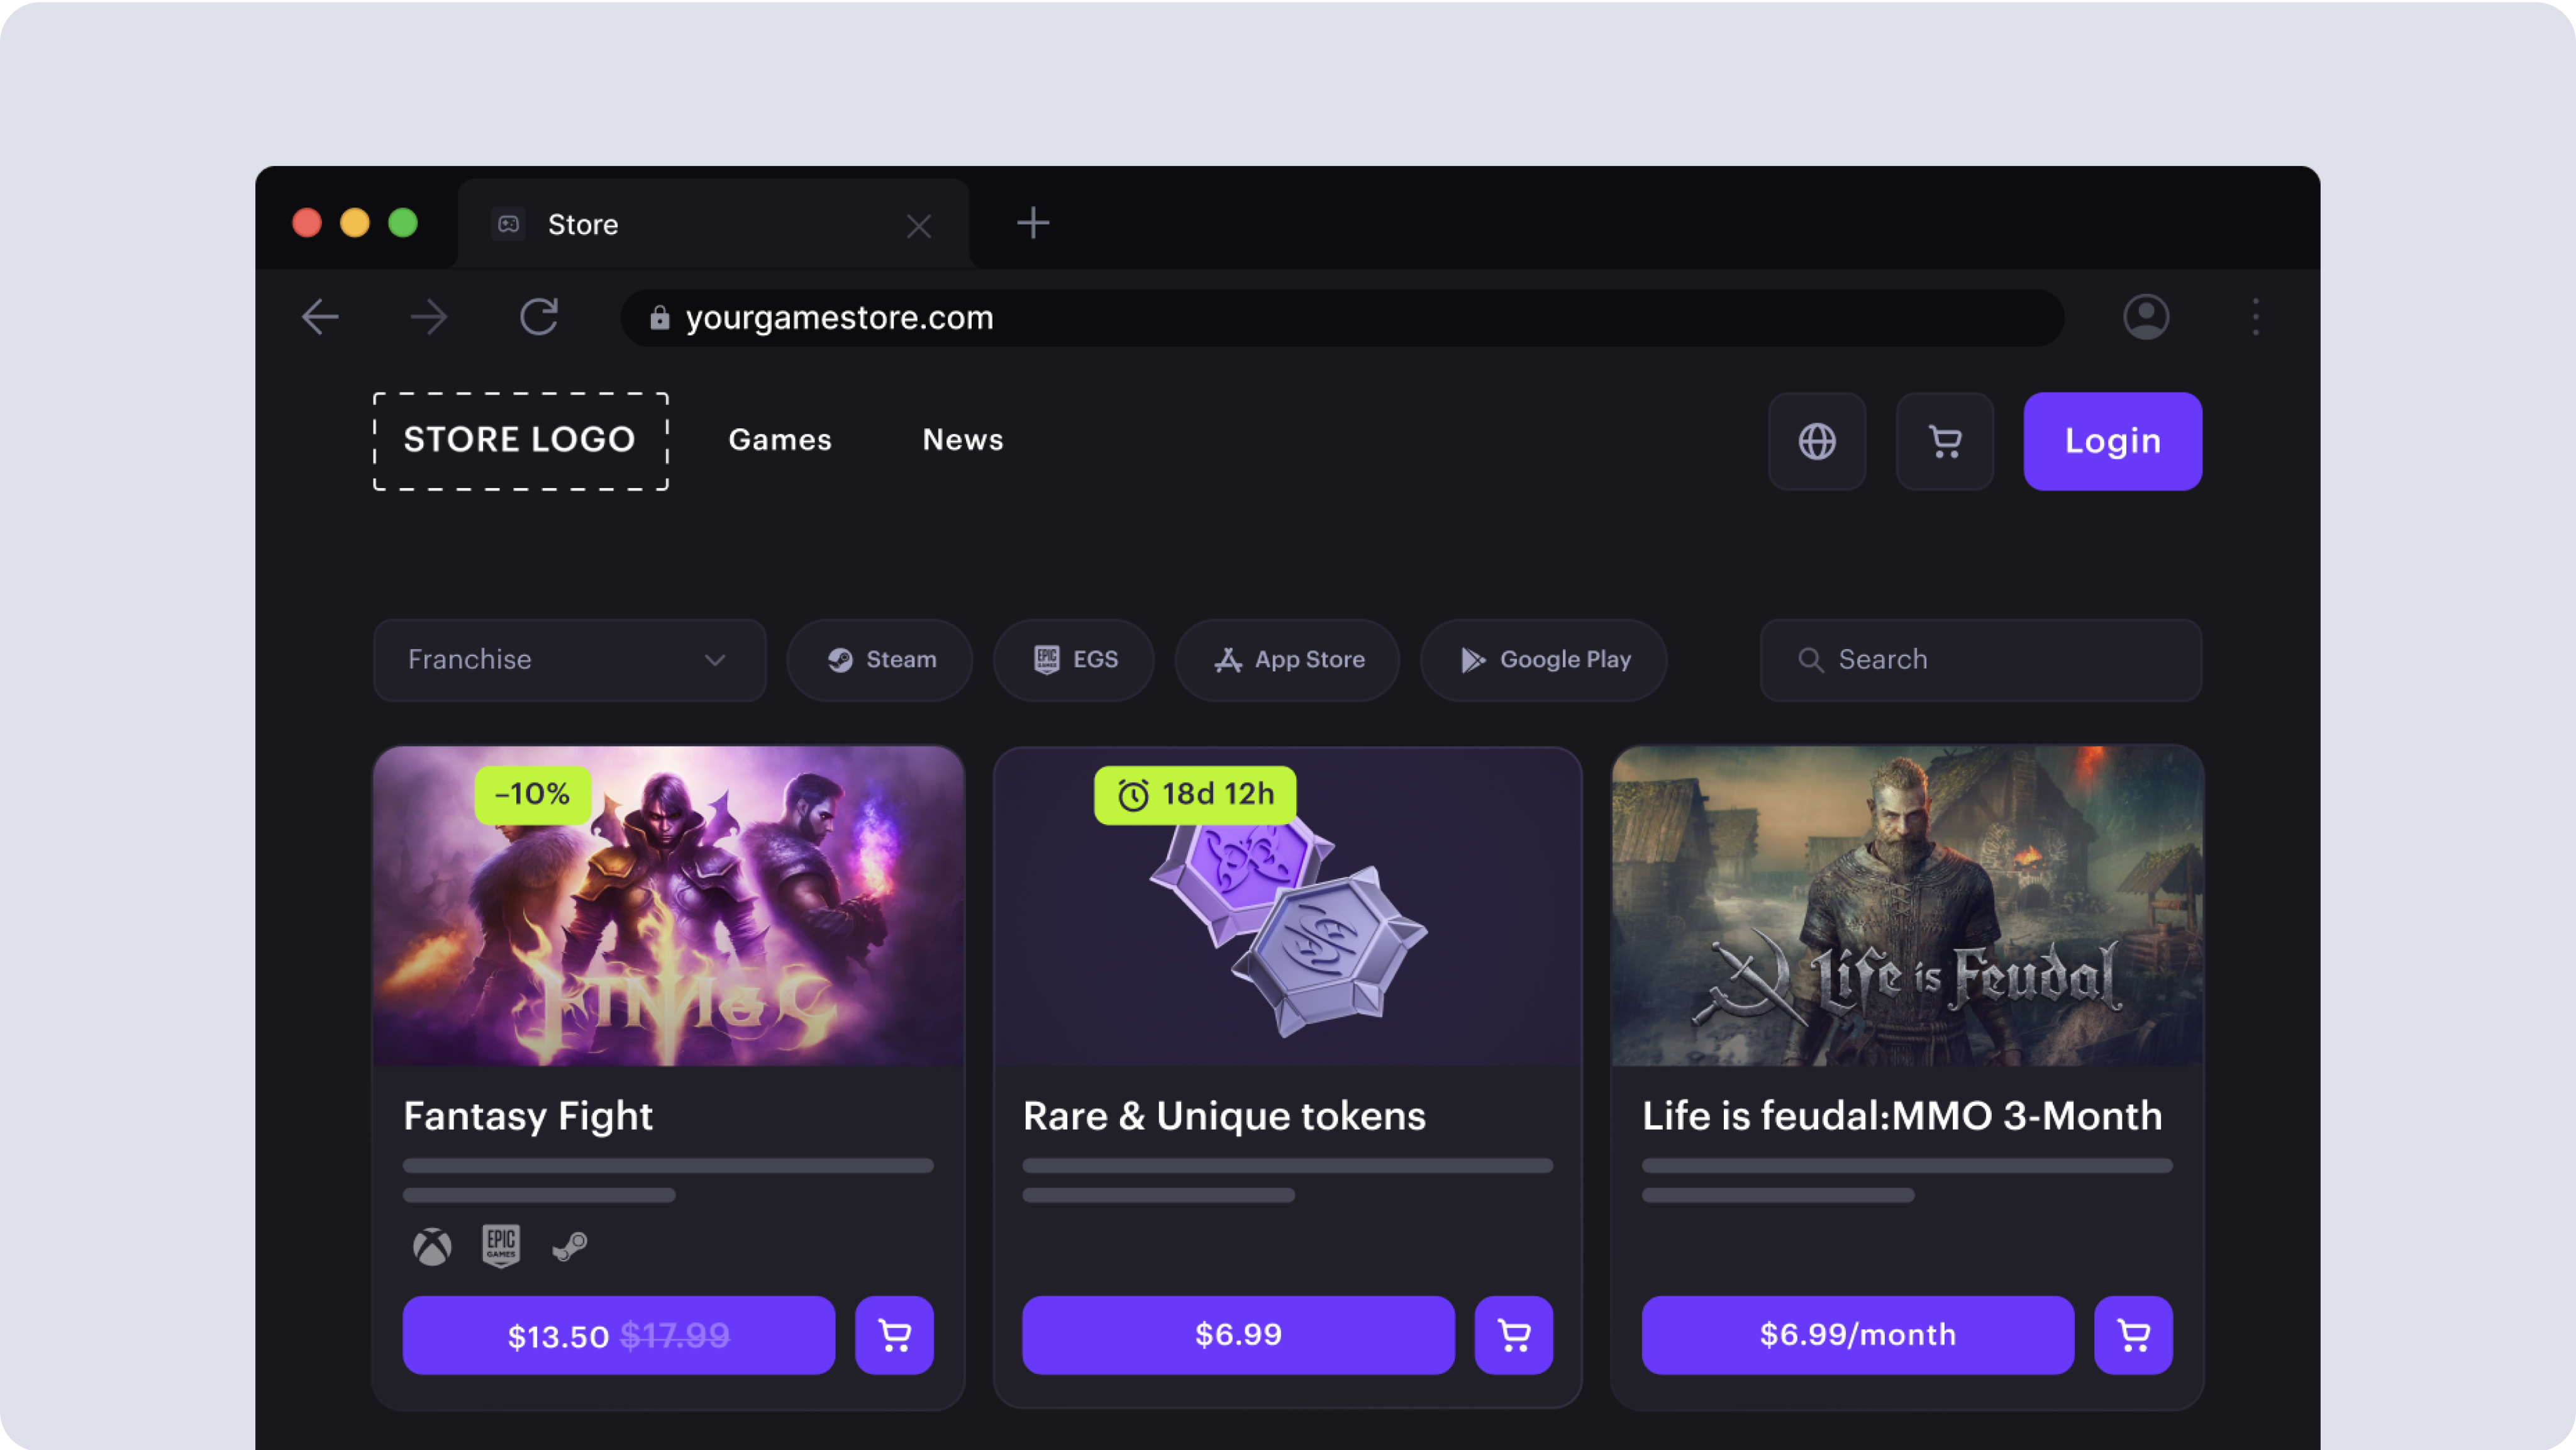
Task: Expand the Franchise dropdown
Action: (569, 660)
